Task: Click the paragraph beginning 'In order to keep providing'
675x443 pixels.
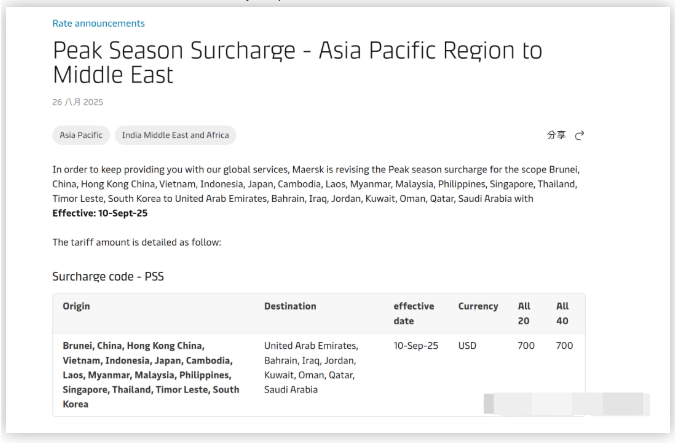Action: pos(316,191)
